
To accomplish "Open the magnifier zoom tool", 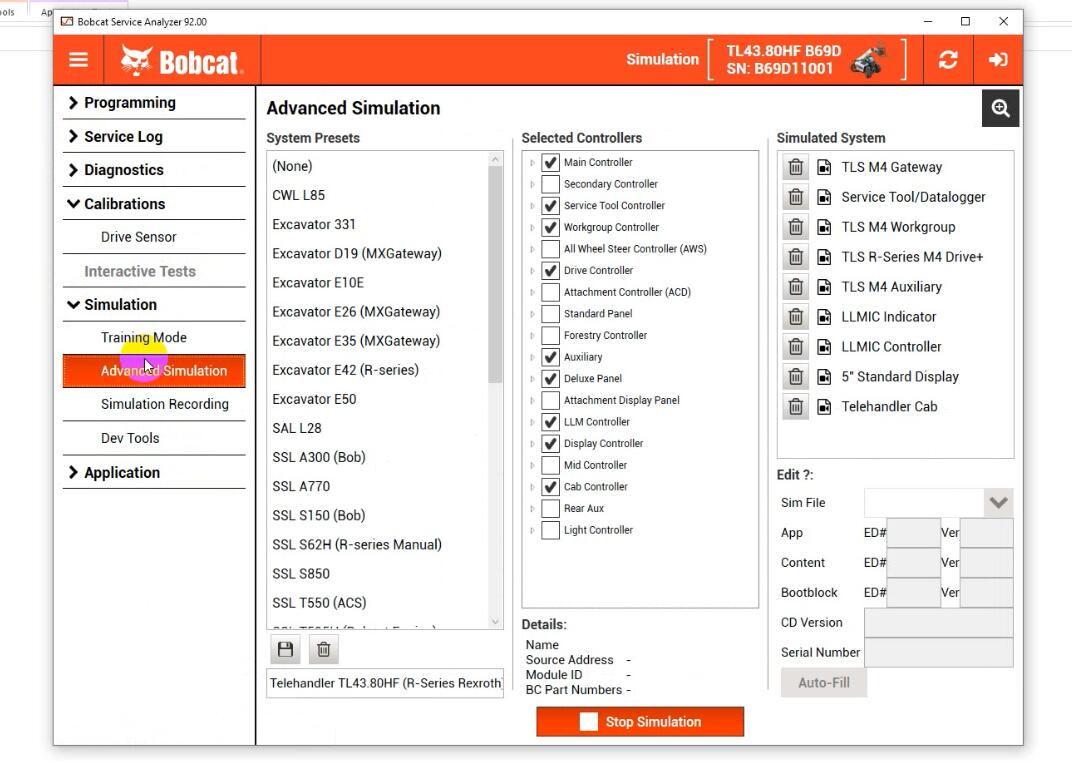I will pos(1000,108).
